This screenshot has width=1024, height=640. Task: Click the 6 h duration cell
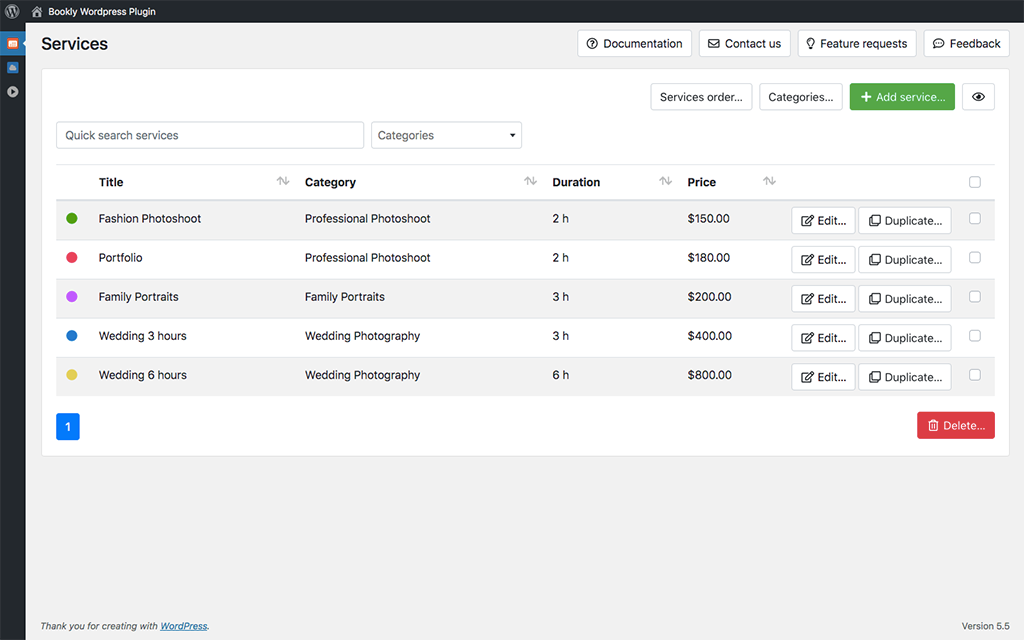click(560, 376)
